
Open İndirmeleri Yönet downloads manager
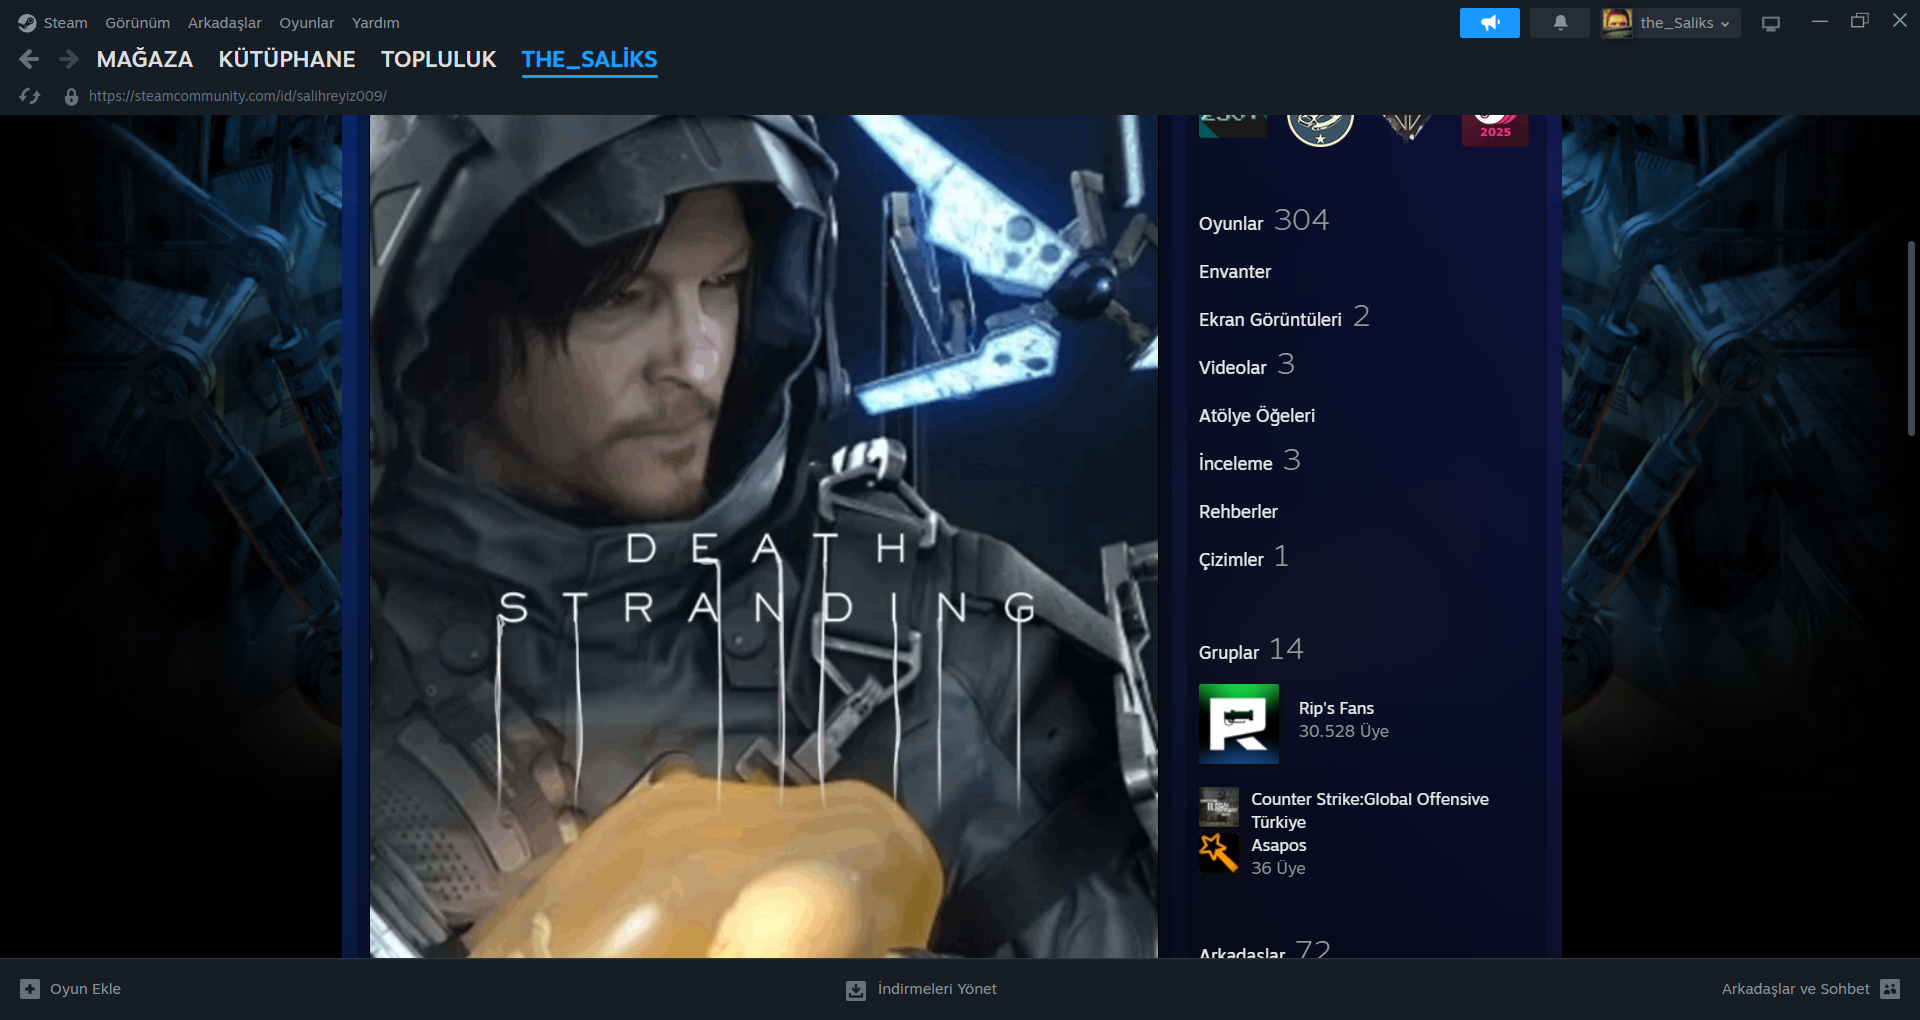[921, 989]
